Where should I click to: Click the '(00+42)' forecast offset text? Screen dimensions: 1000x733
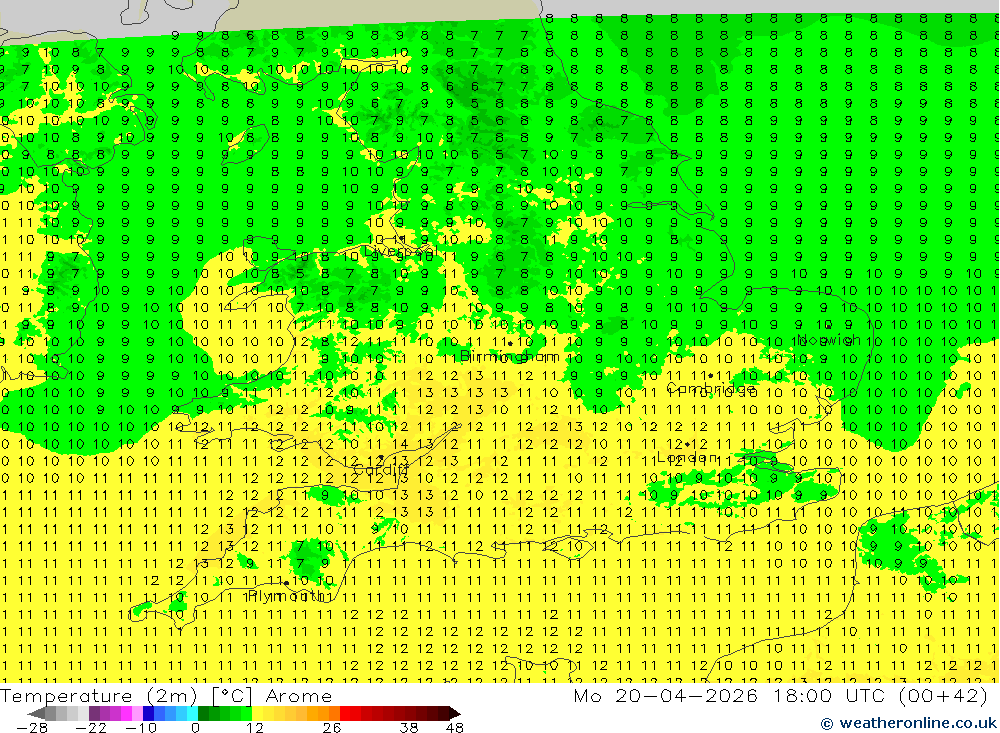coord(943,696)
